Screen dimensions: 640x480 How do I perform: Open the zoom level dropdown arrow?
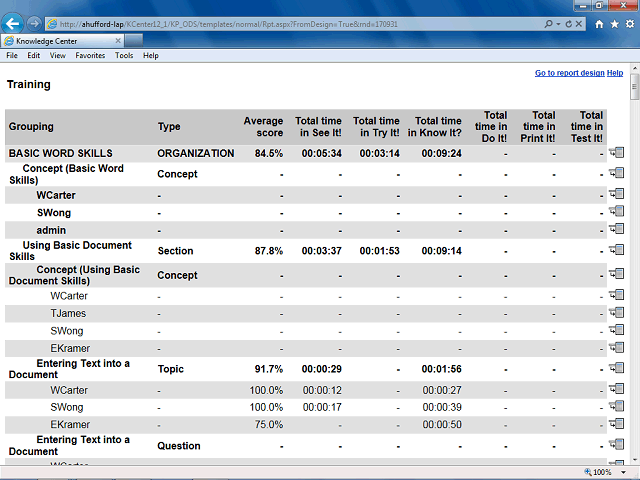pyautogui.click(x=623, y=473)
